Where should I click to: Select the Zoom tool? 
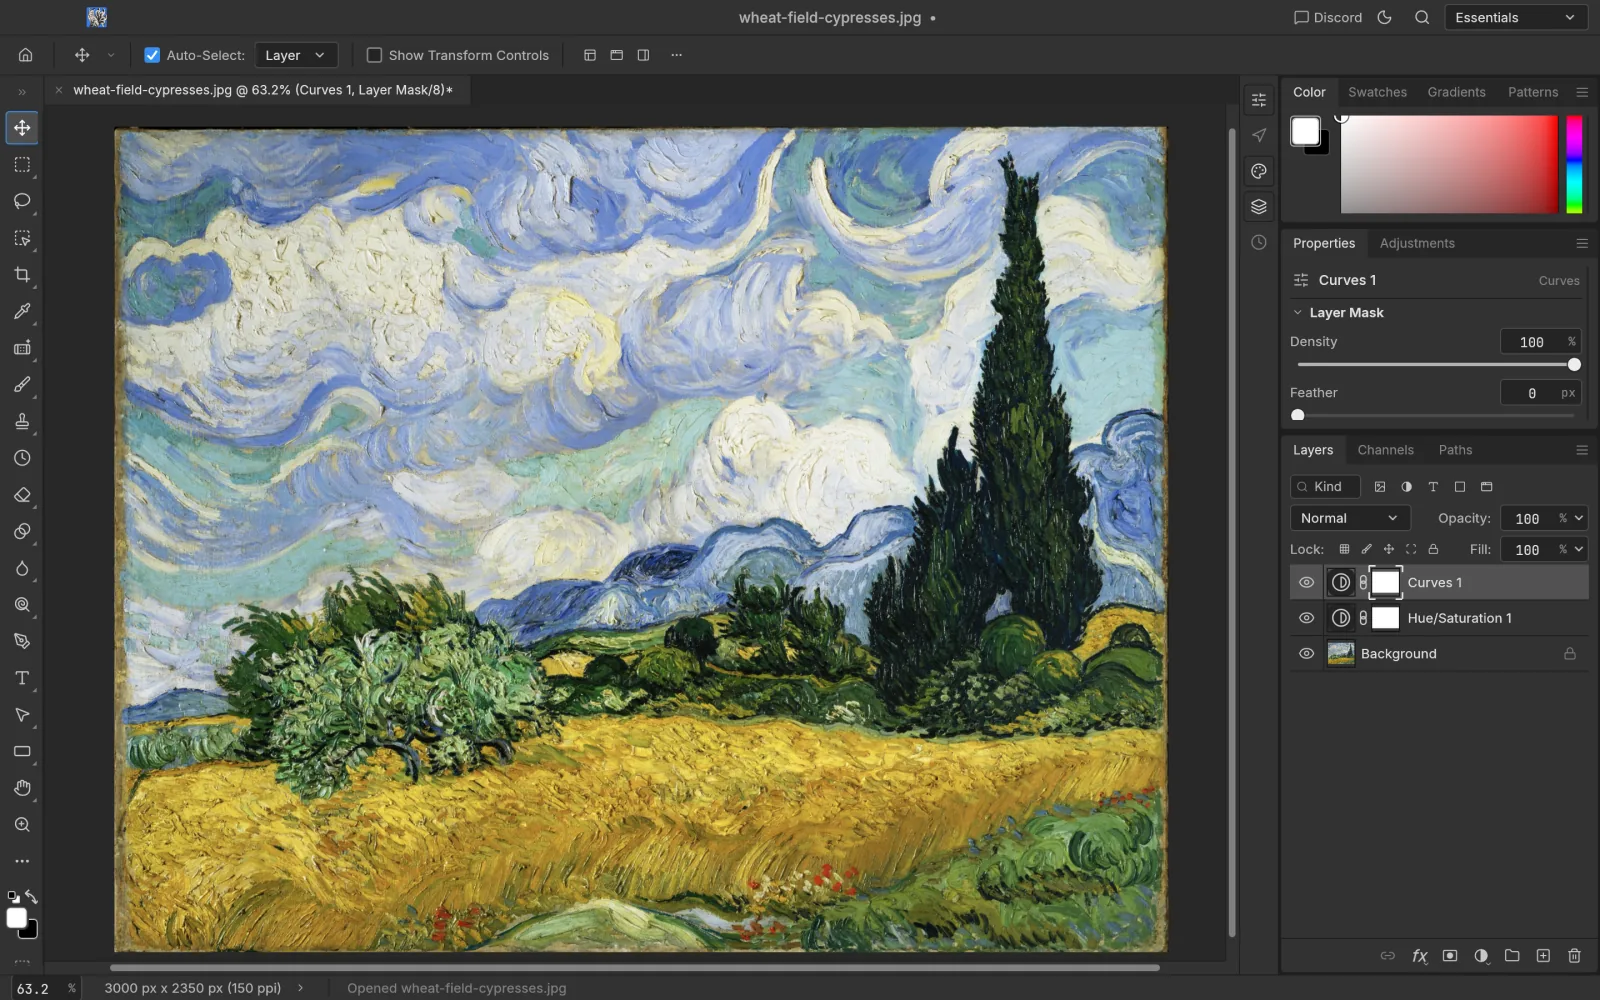coord(22,825)
